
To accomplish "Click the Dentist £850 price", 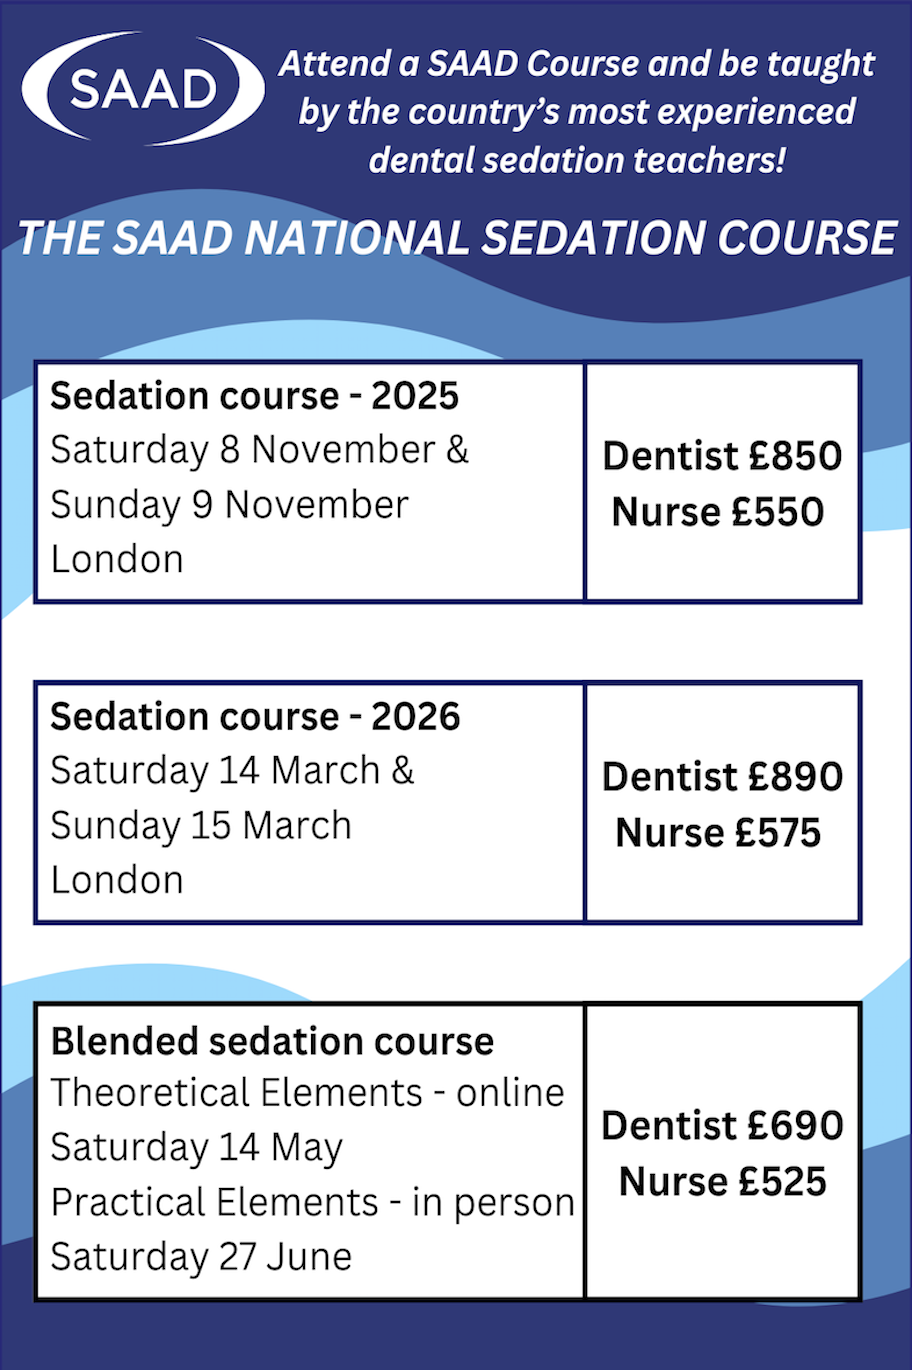I will coord(722,456).
